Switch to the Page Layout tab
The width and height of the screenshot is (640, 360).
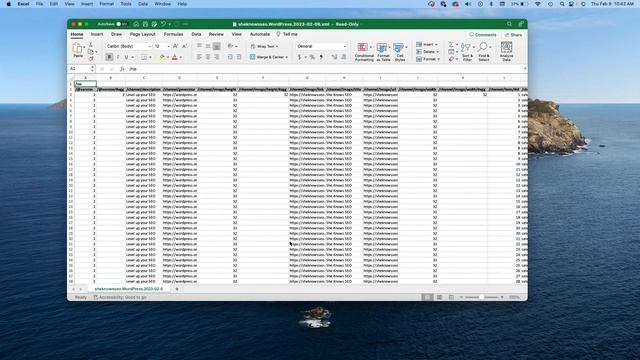142,34
